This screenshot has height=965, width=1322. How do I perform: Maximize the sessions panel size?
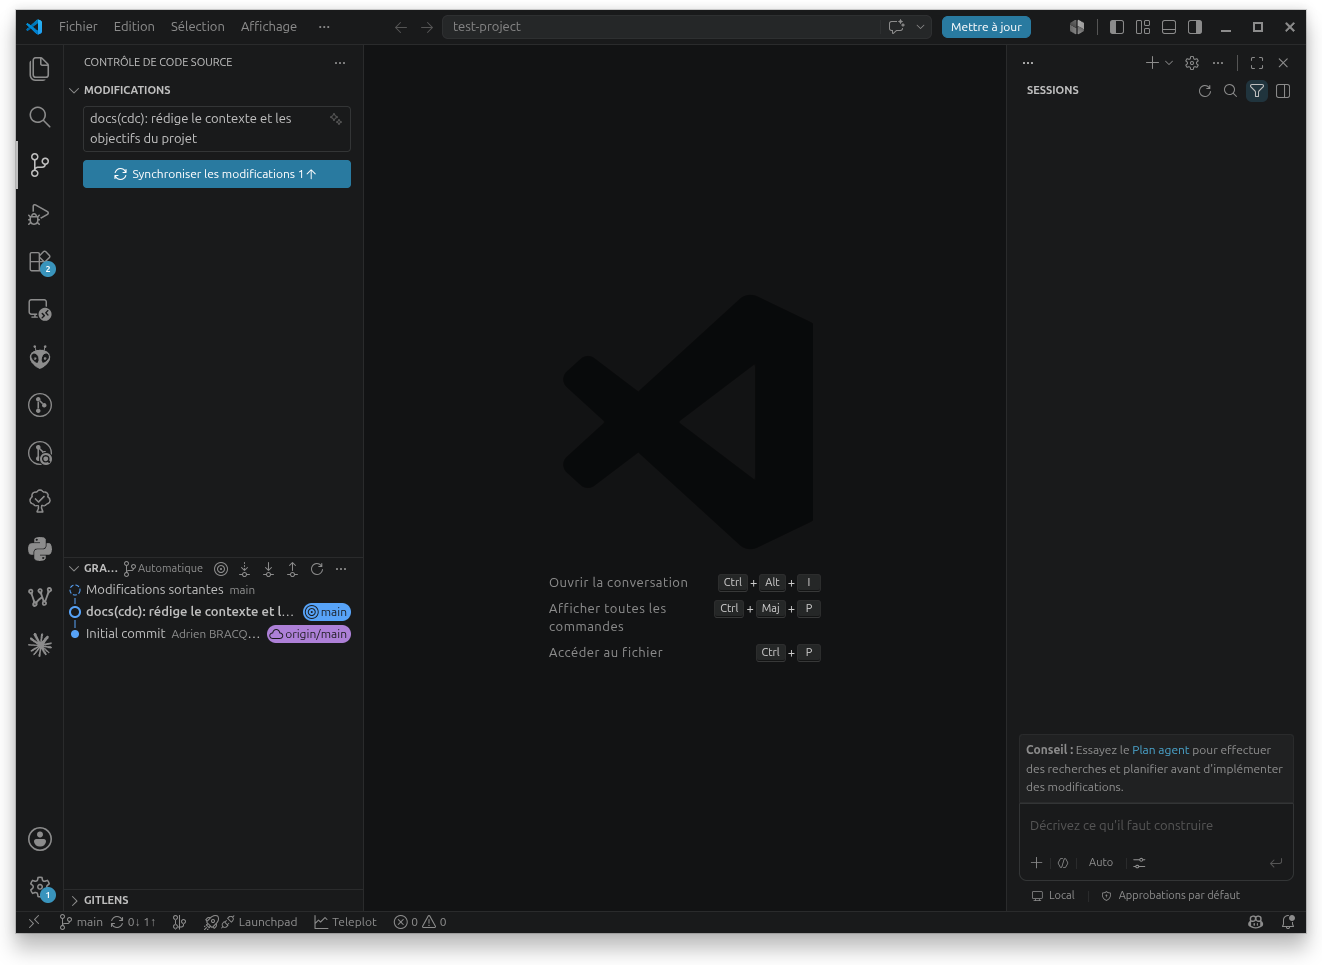(1257, 63)
